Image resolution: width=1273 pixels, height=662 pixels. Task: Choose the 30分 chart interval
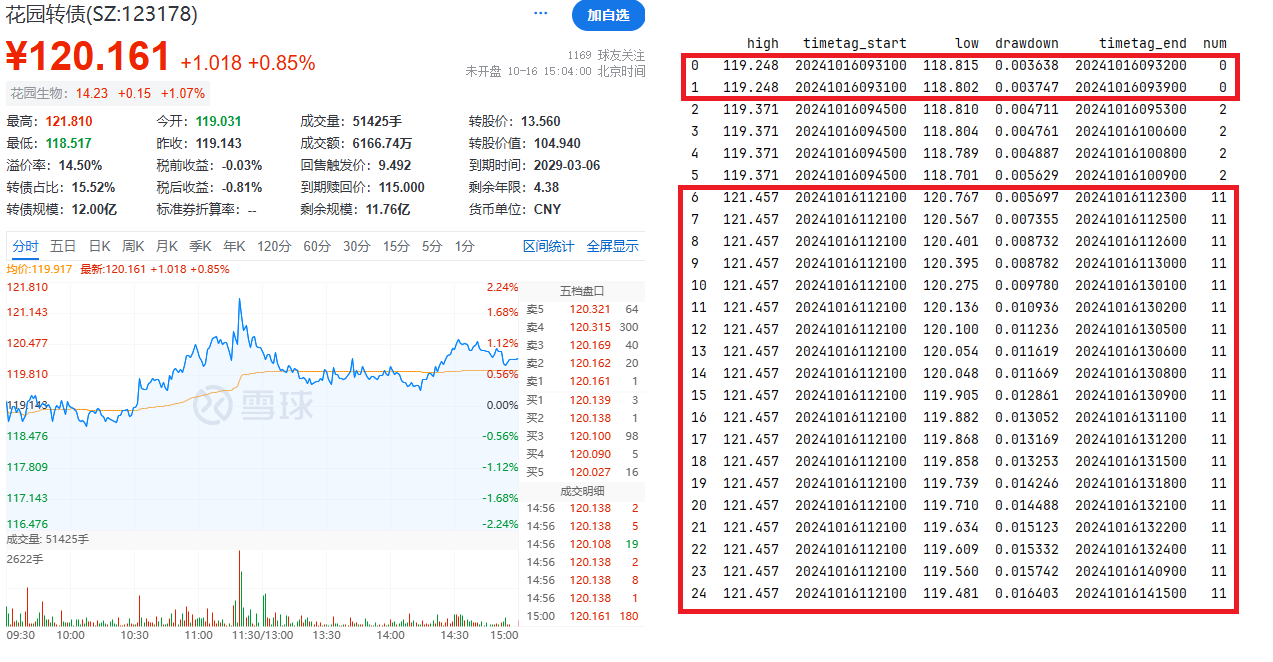click(356, 246)
